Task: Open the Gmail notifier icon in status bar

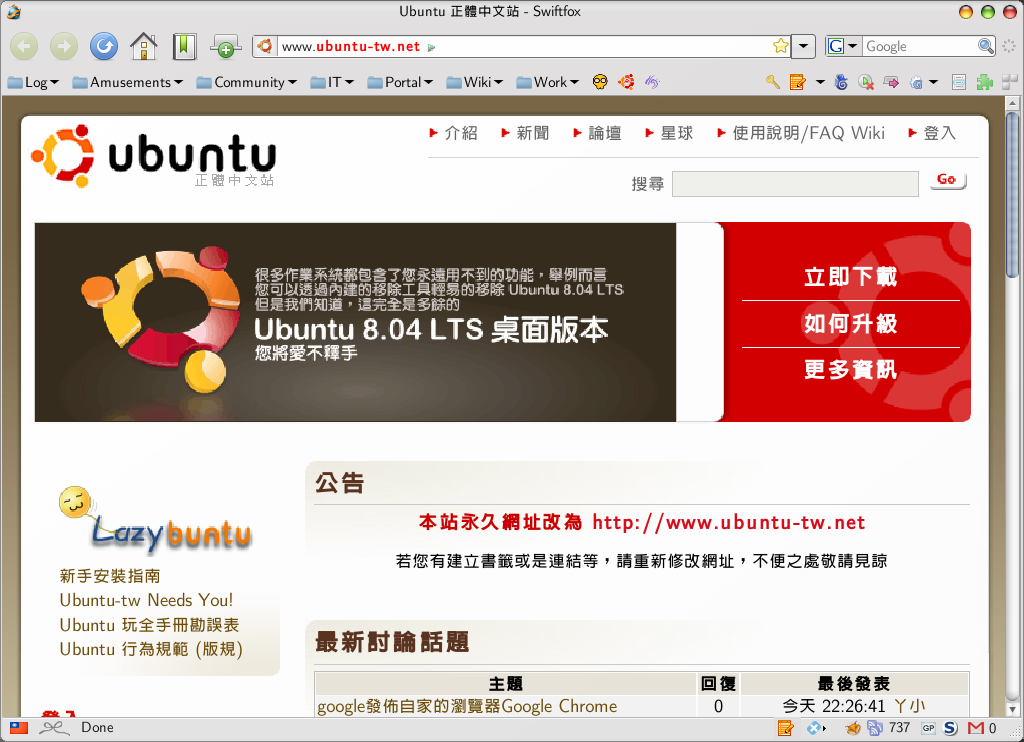Action: tap(976, 728)
